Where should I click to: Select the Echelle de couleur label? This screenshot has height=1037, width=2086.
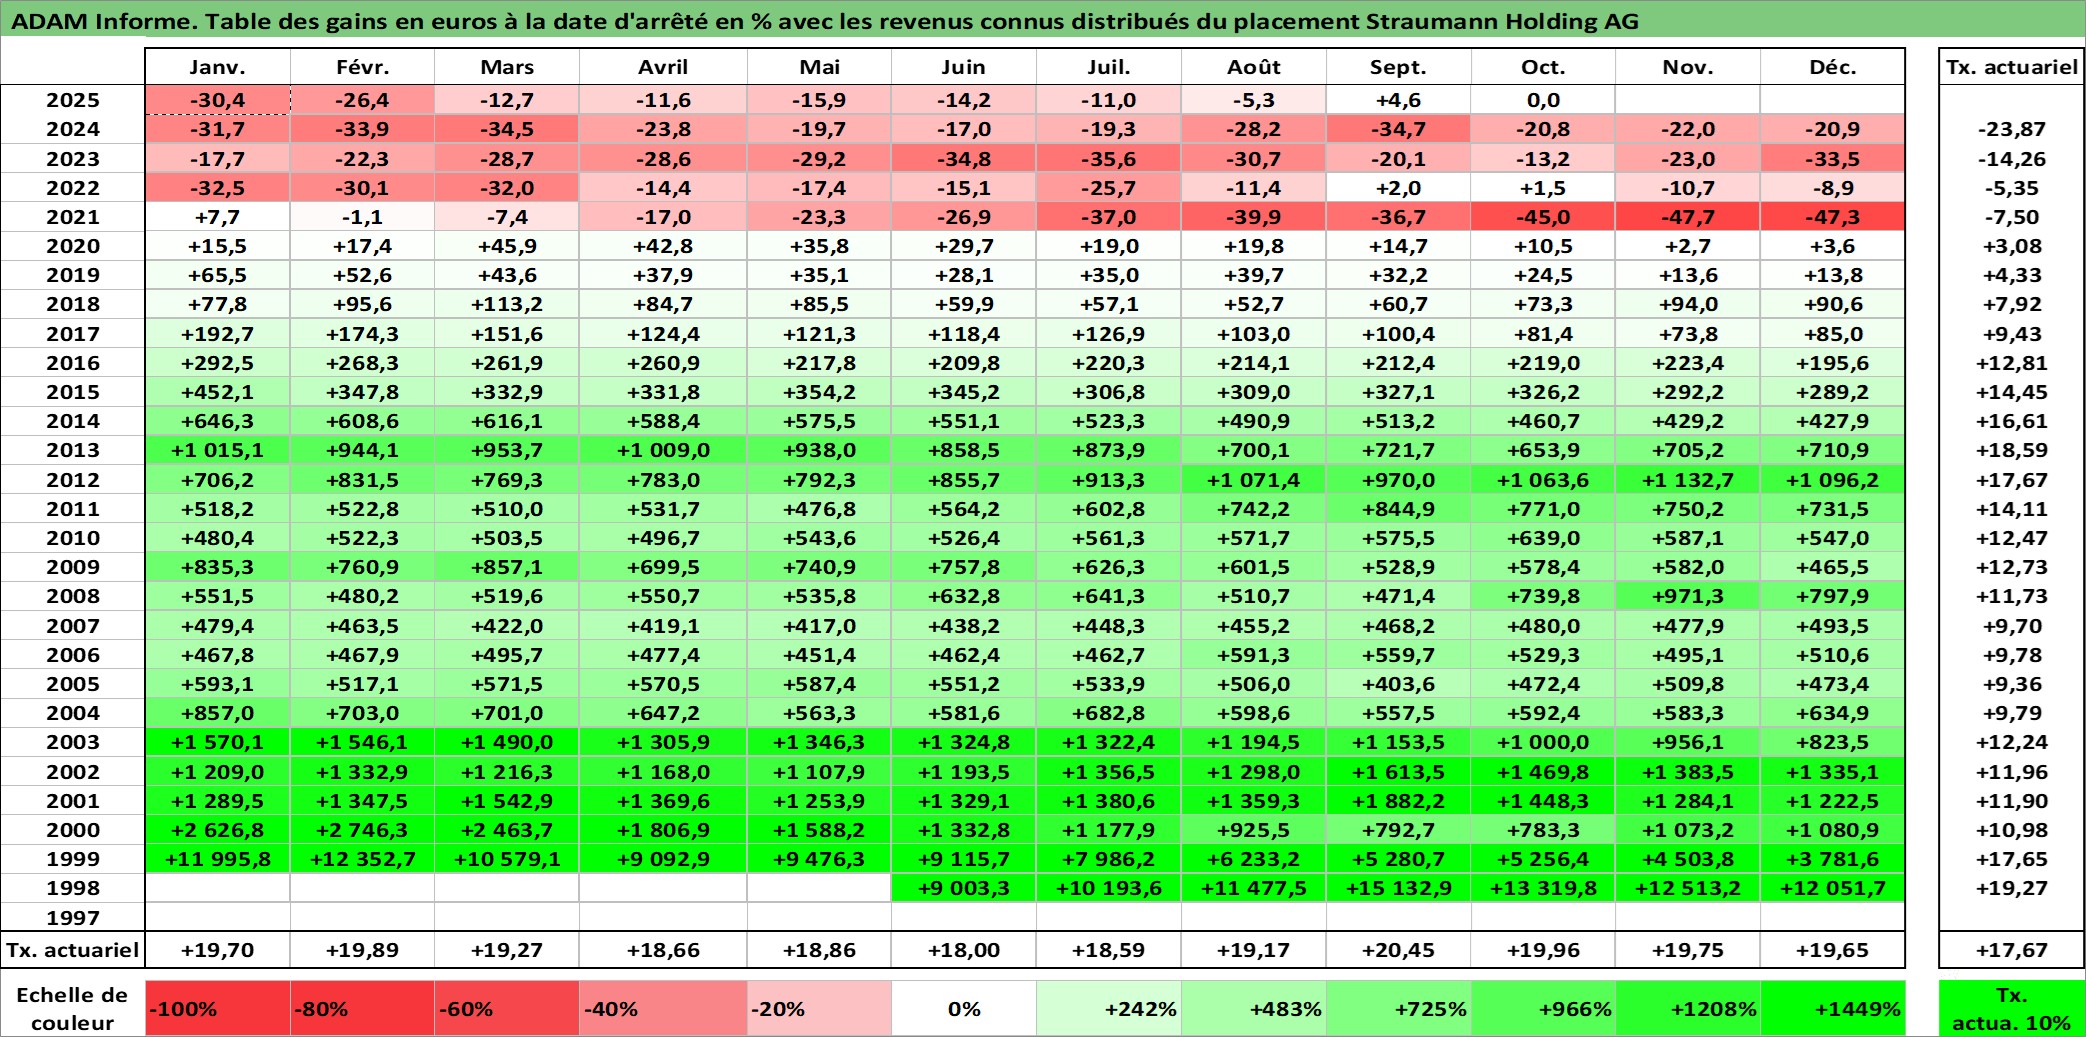click(73, 1008)
